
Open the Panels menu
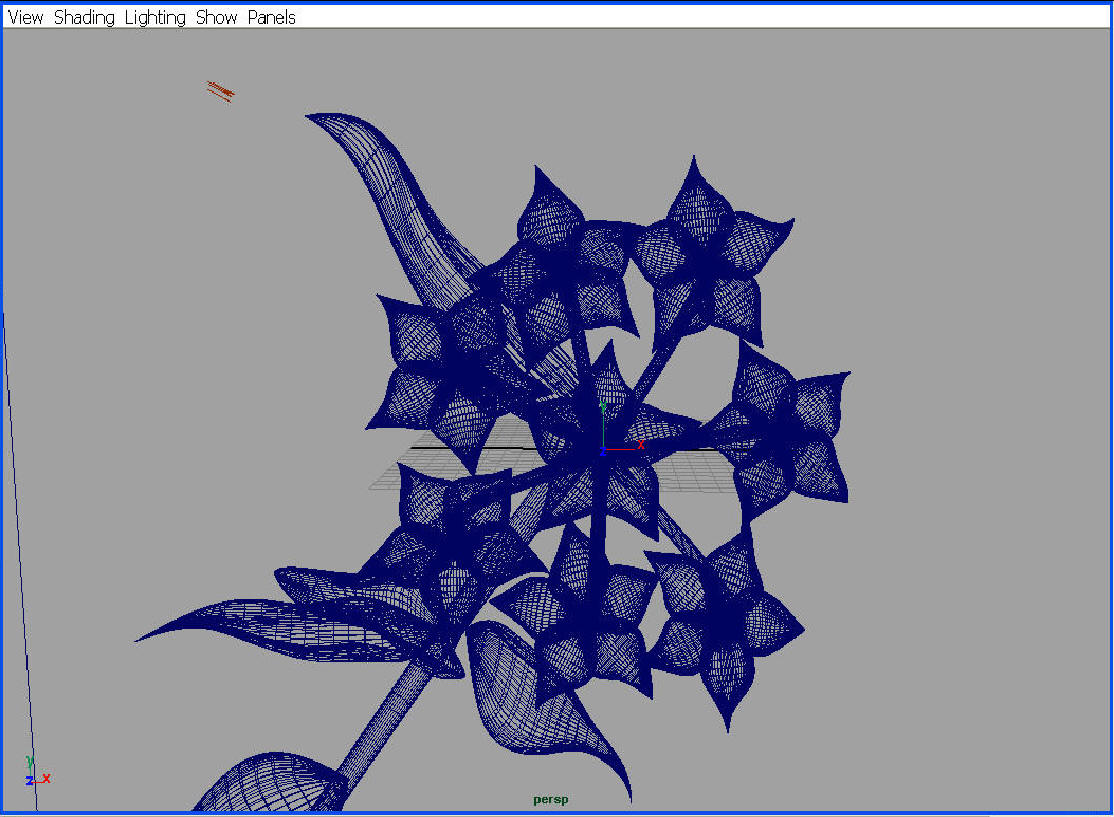click(271, 17)
